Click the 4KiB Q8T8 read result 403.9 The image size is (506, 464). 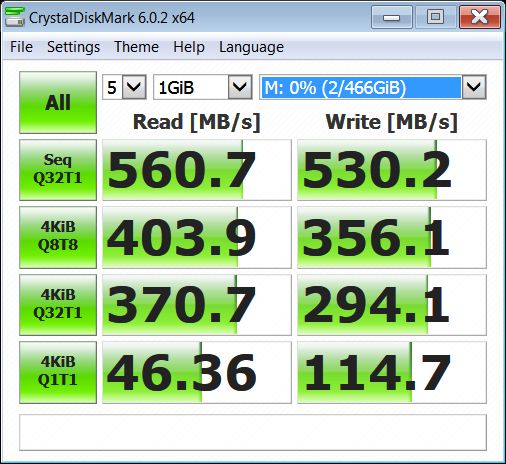click(197, 237)
